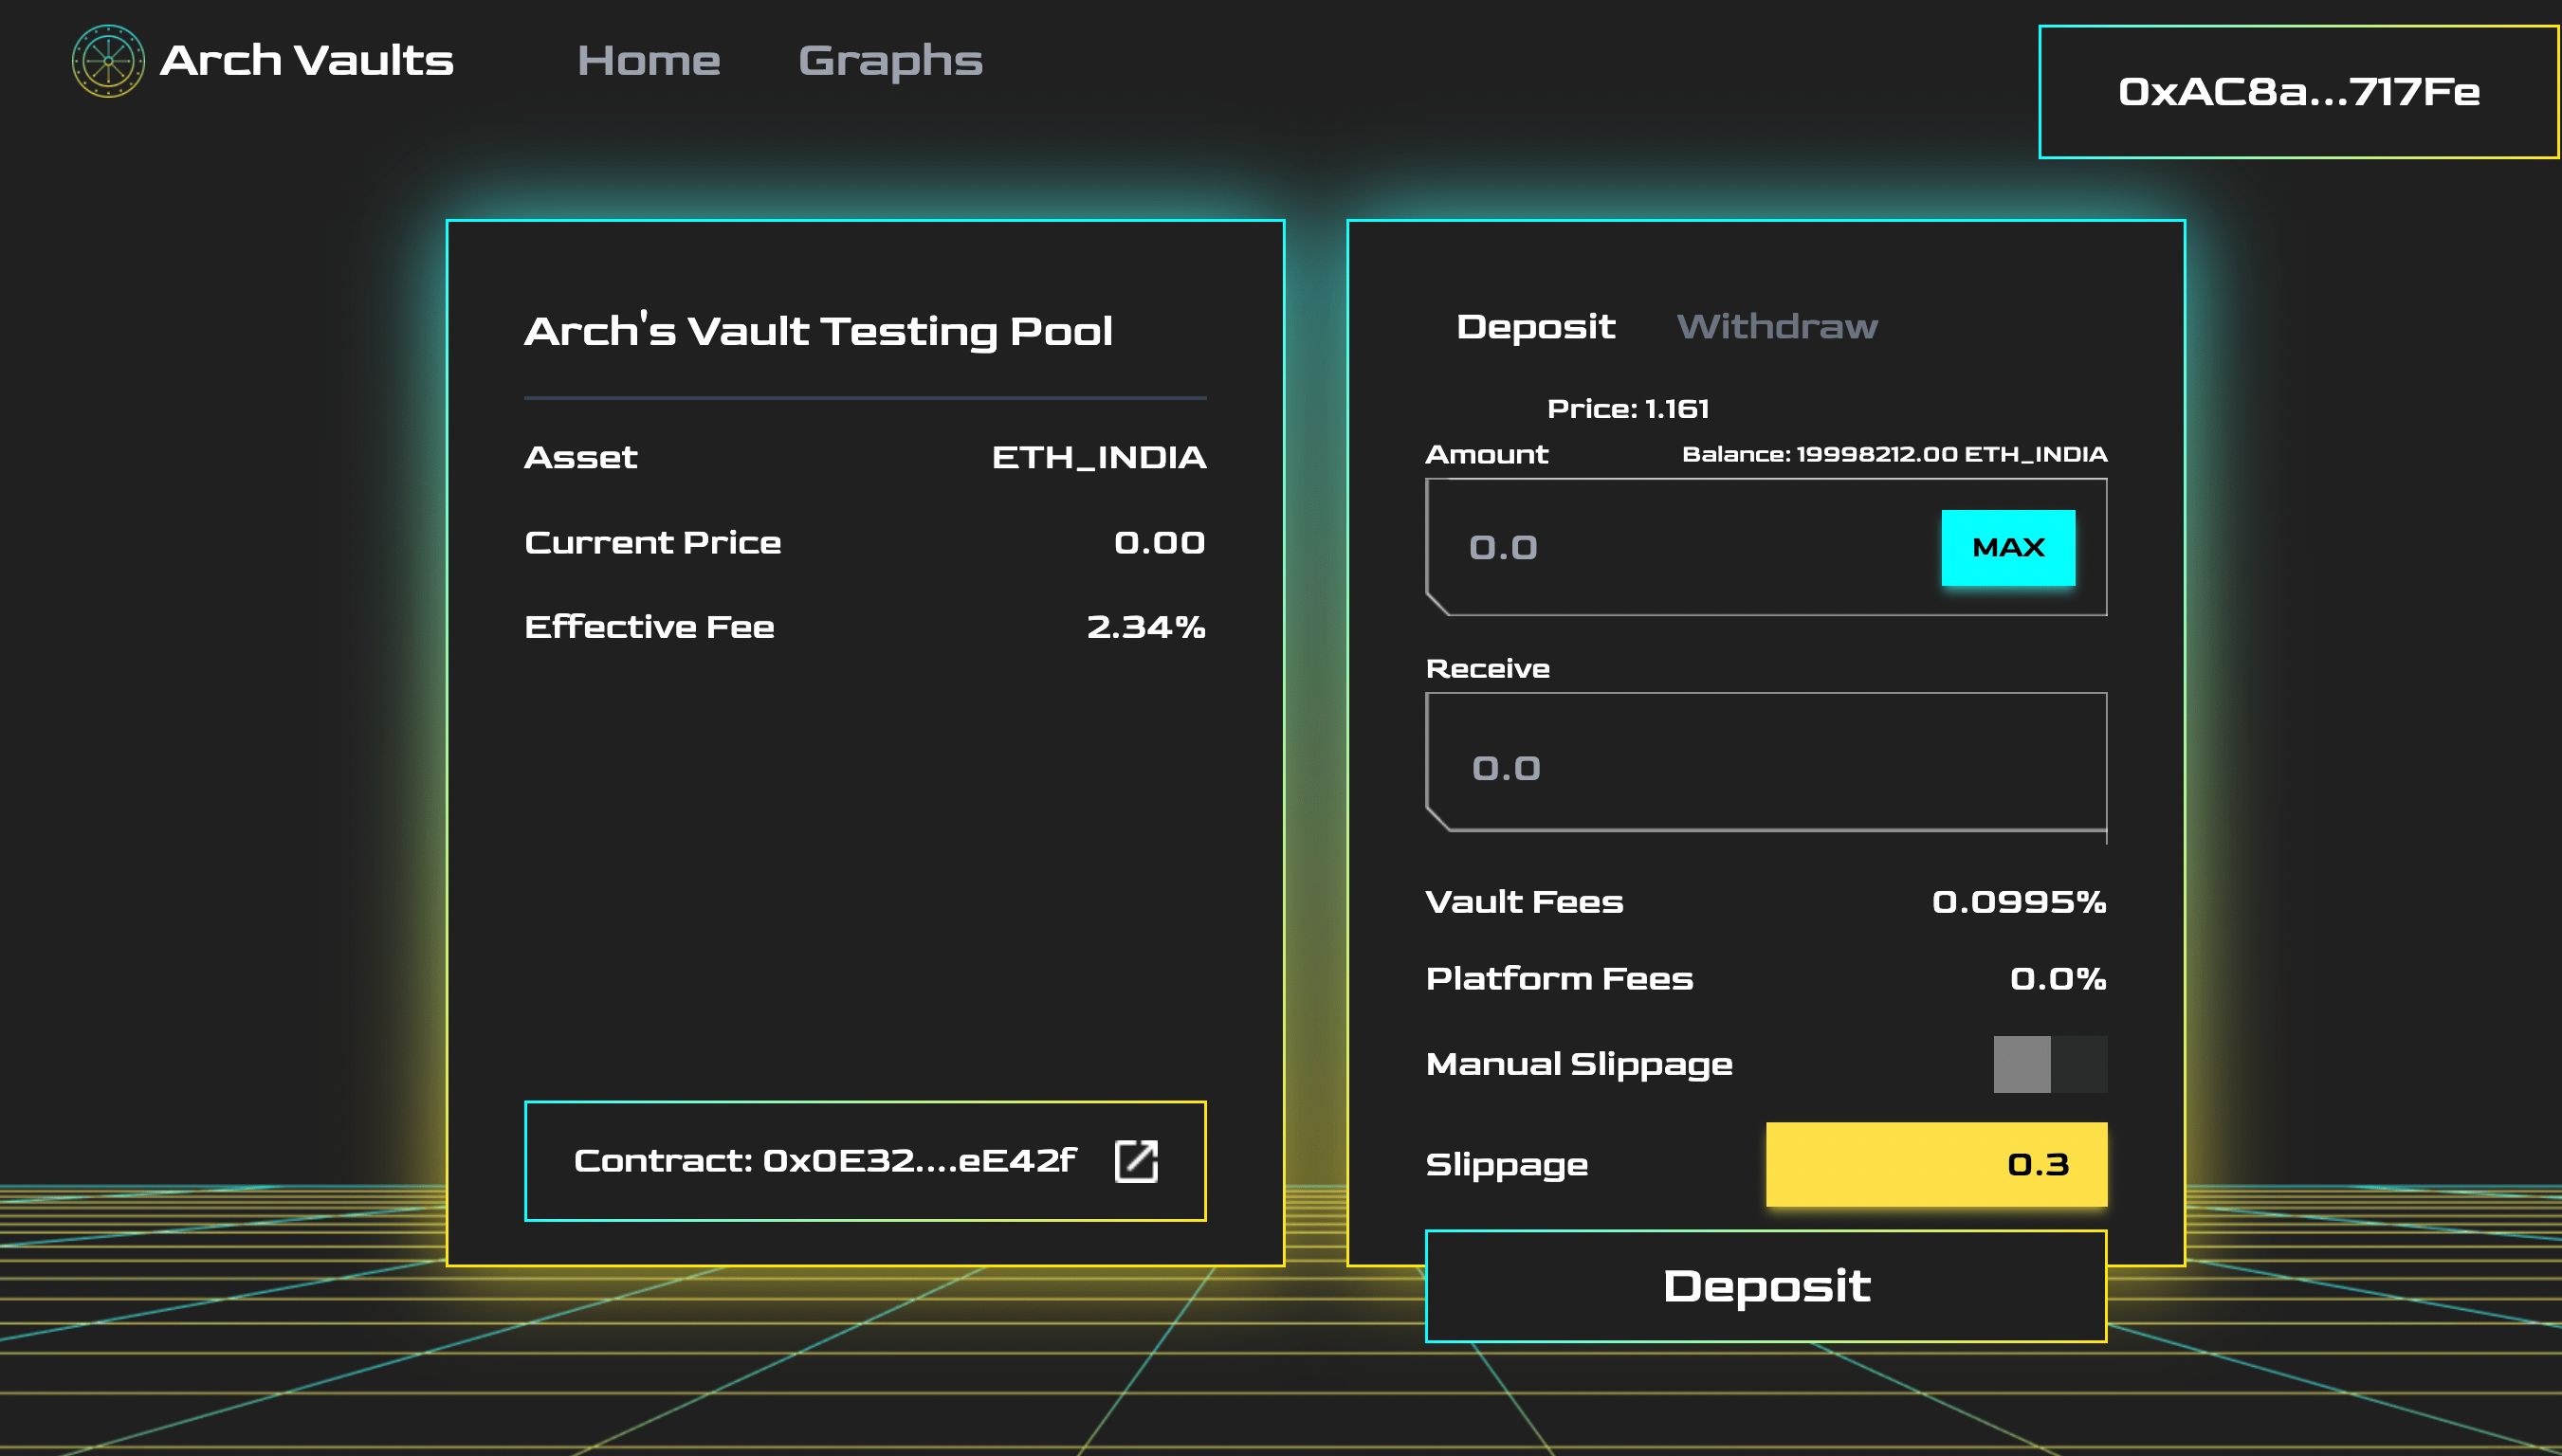Click the Price: 1.161 label
The width and height of the screenshot is (2562, 1456).
coord(1628,409)
